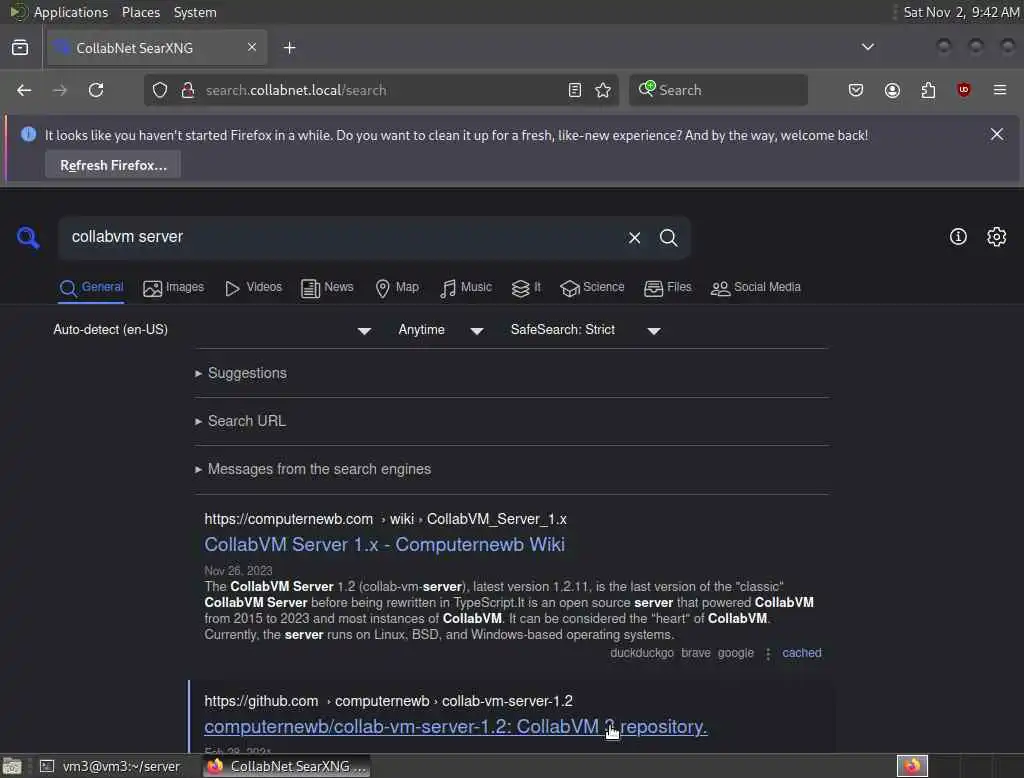Switch to the Images category tab
Screen dimensions: 1024x778
pyautogui.click(x=174, y=288)
